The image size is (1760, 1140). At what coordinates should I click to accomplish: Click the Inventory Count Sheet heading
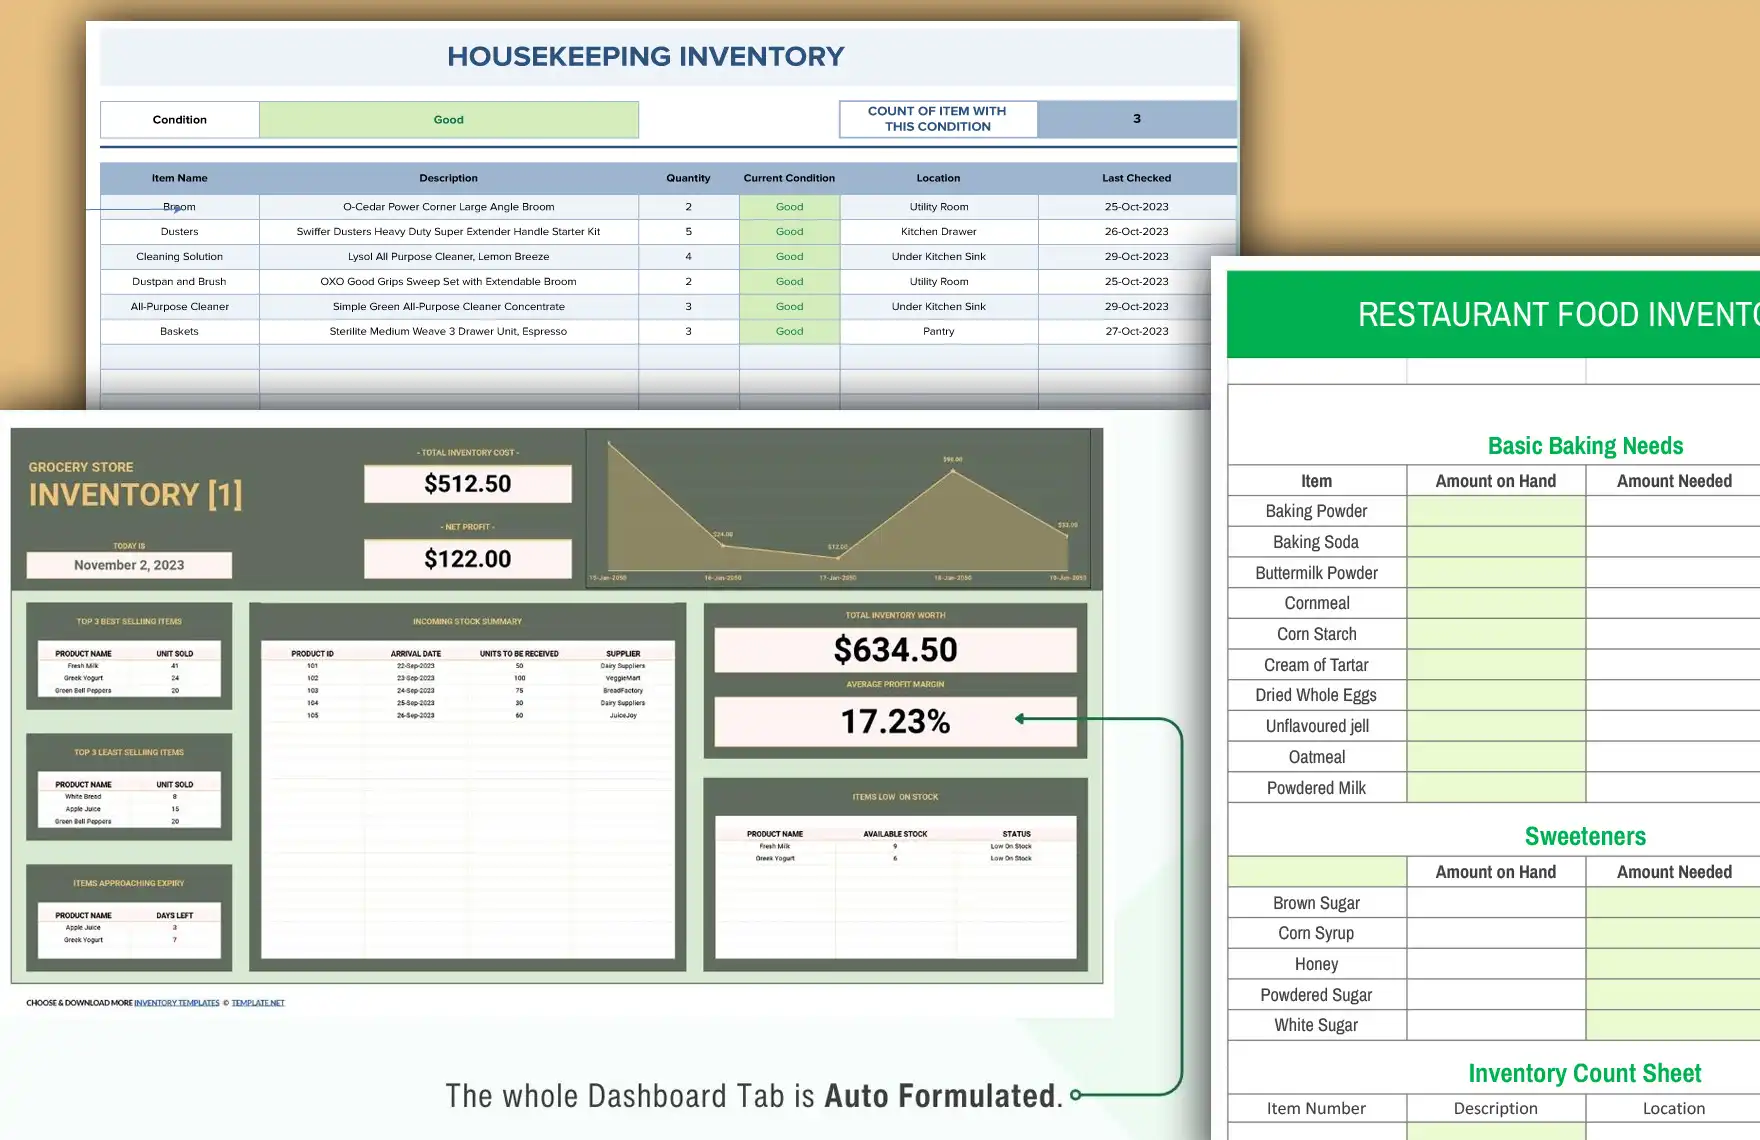[x=1584, y=1072]
